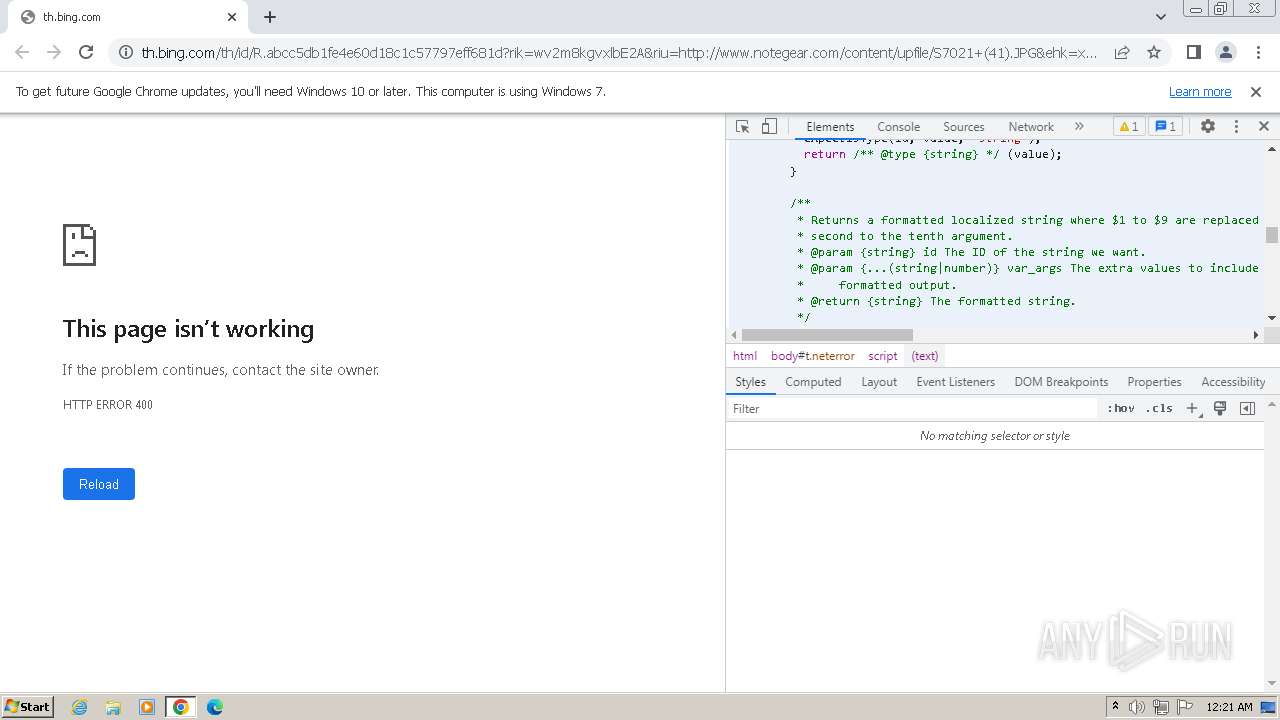
Task: Open Event Listeners pane tab
Action: pyautogui.click(x=955, y=382)
